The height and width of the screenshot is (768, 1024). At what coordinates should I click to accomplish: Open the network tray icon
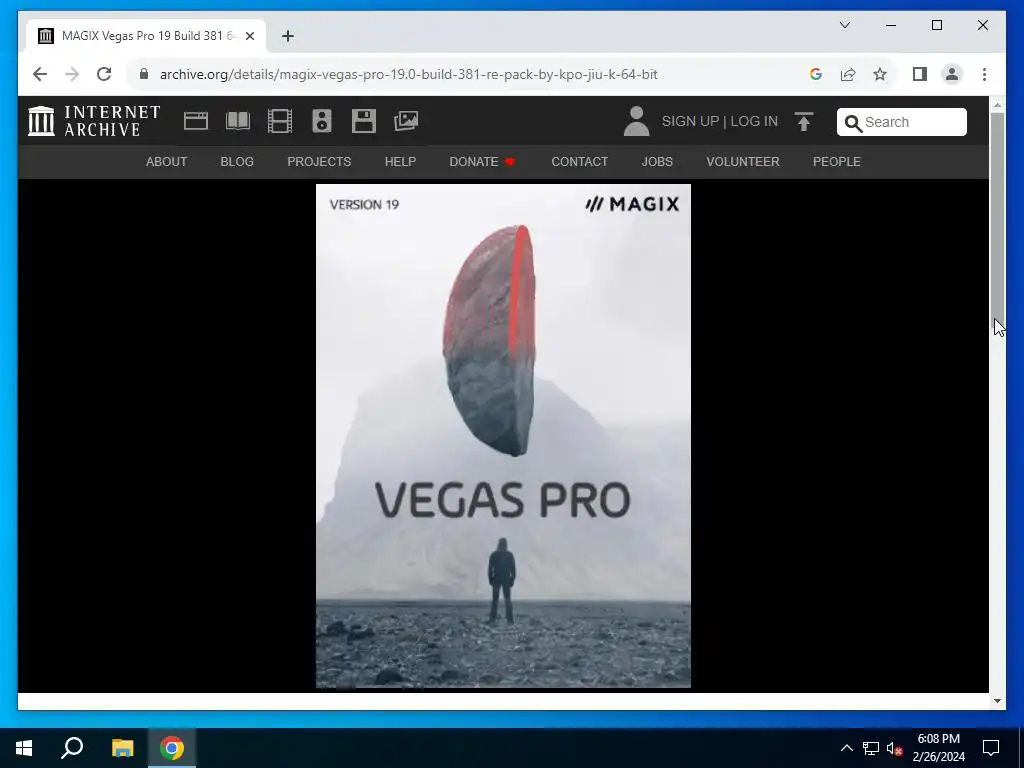point(871,748)
